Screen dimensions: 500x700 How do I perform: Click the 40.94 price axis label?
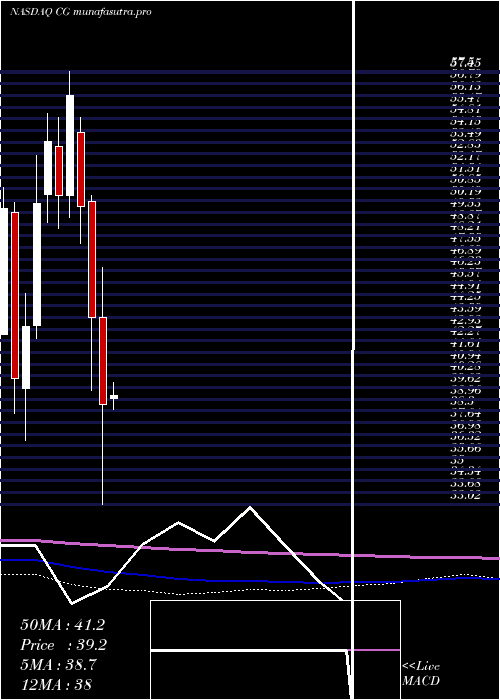465,356
